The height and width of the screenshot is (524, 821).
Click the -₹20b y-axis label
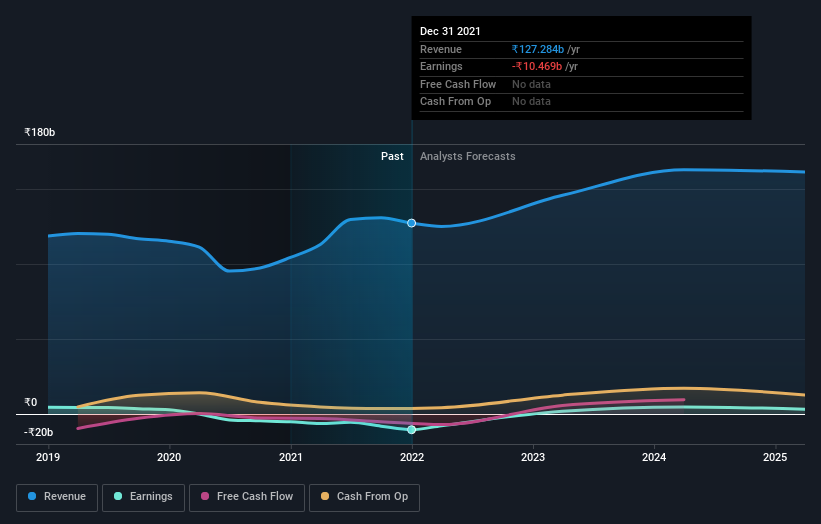click(x=38, y=432)
